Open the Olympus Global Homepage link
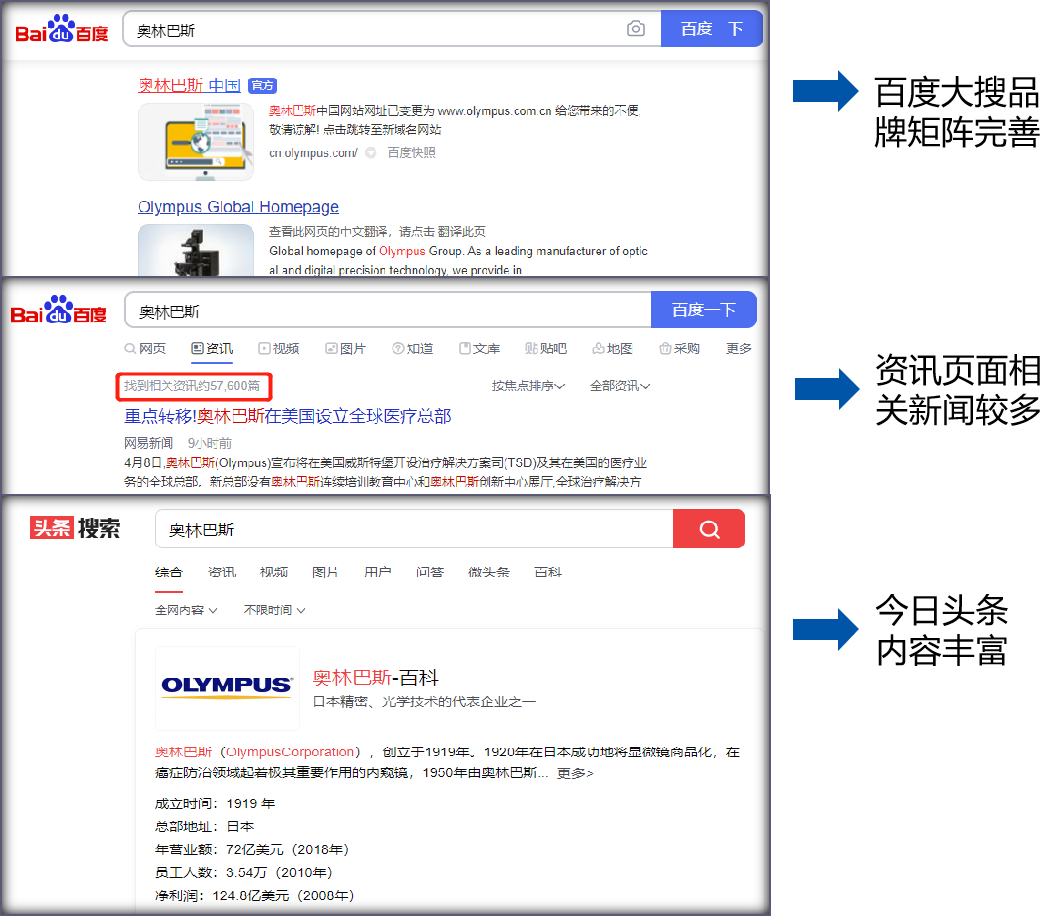This screenshot has width=1060, height=917. click(238, 207)
